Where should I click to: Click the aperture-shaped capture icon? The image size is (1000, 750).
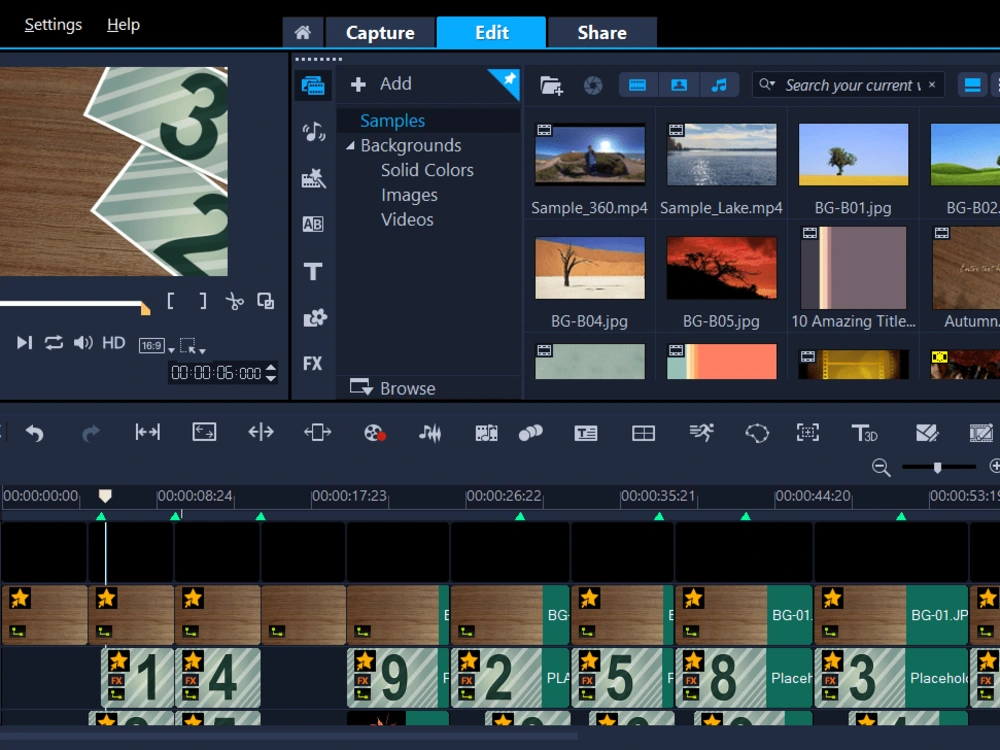click(x=593, y=85)
